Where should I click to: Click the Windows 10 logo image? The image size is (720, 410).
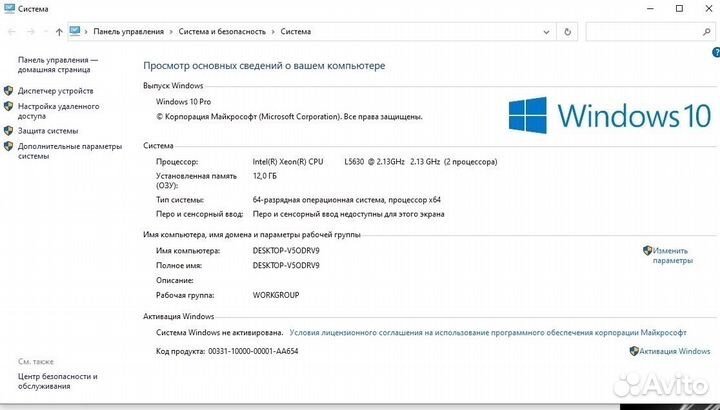pyautogui.click(x=609, y=115)
